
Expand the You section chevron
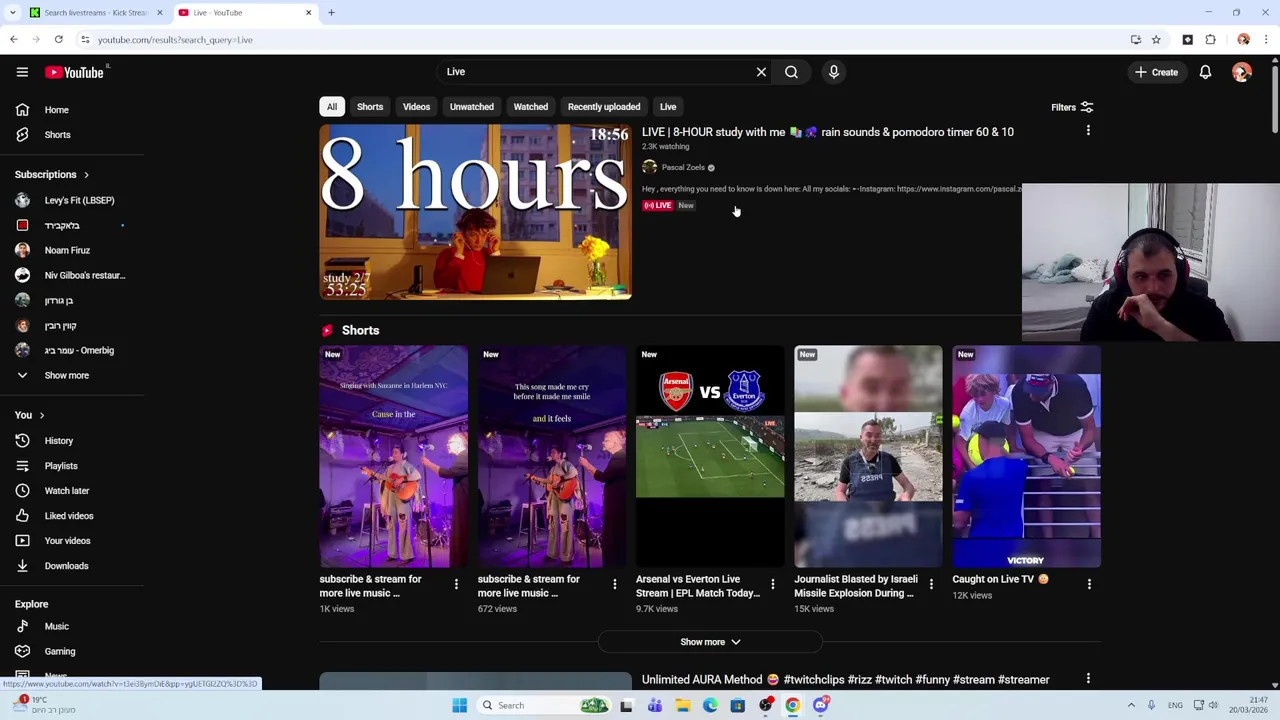pos(41,415)
